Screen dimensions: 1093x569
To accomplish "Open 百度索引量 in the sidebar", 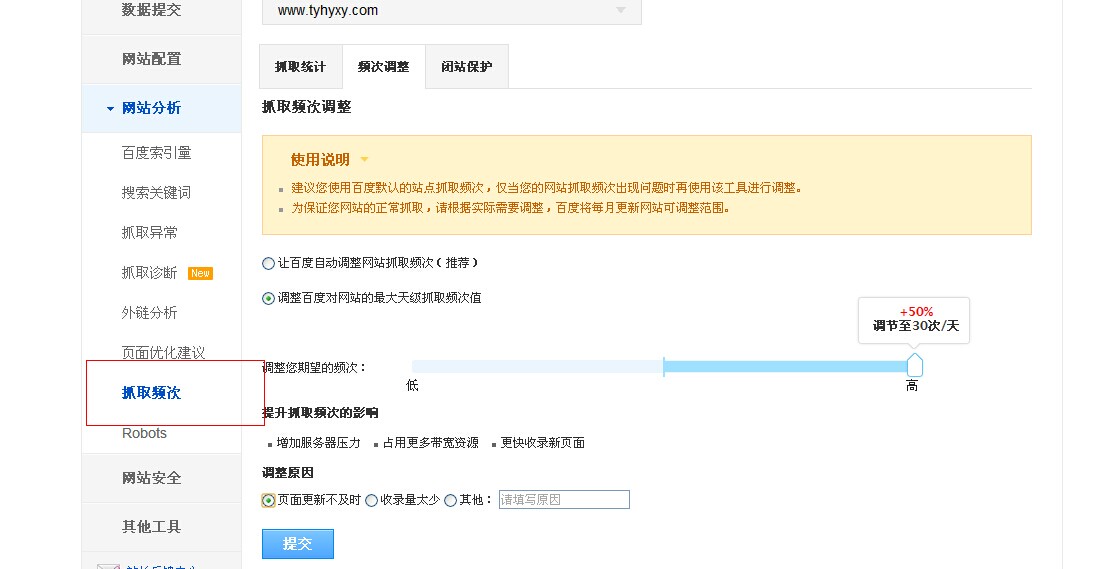I will coord(156,153).
